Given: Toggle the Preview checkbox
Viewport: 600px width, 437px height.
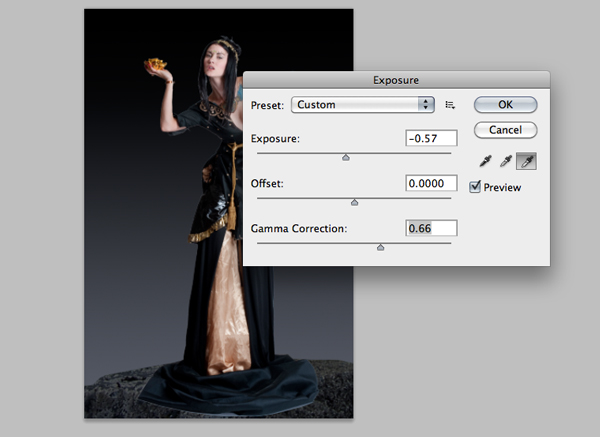Looking at the screenshot, I should point(475,187).
